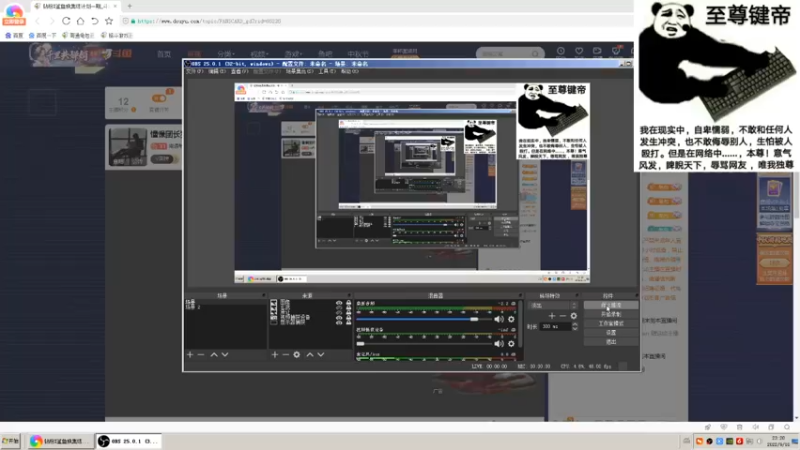
Task: Click the second mixer channel's volume slider handle
Action: 360,344
